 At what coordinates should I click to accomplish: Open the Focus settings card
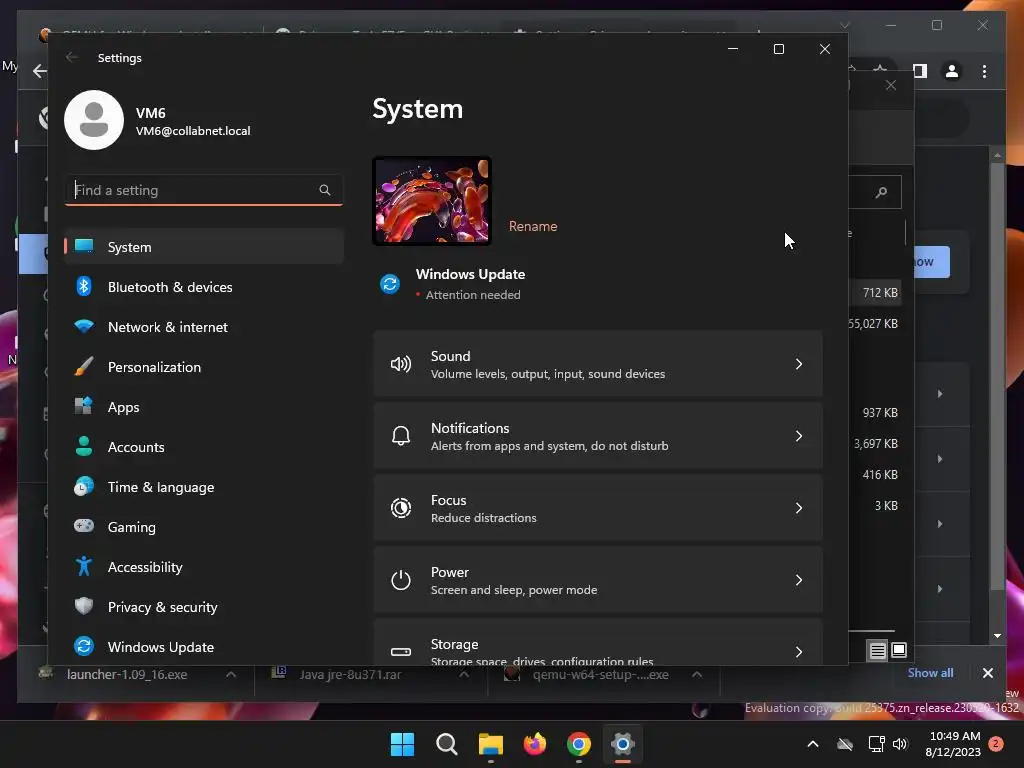598,507
